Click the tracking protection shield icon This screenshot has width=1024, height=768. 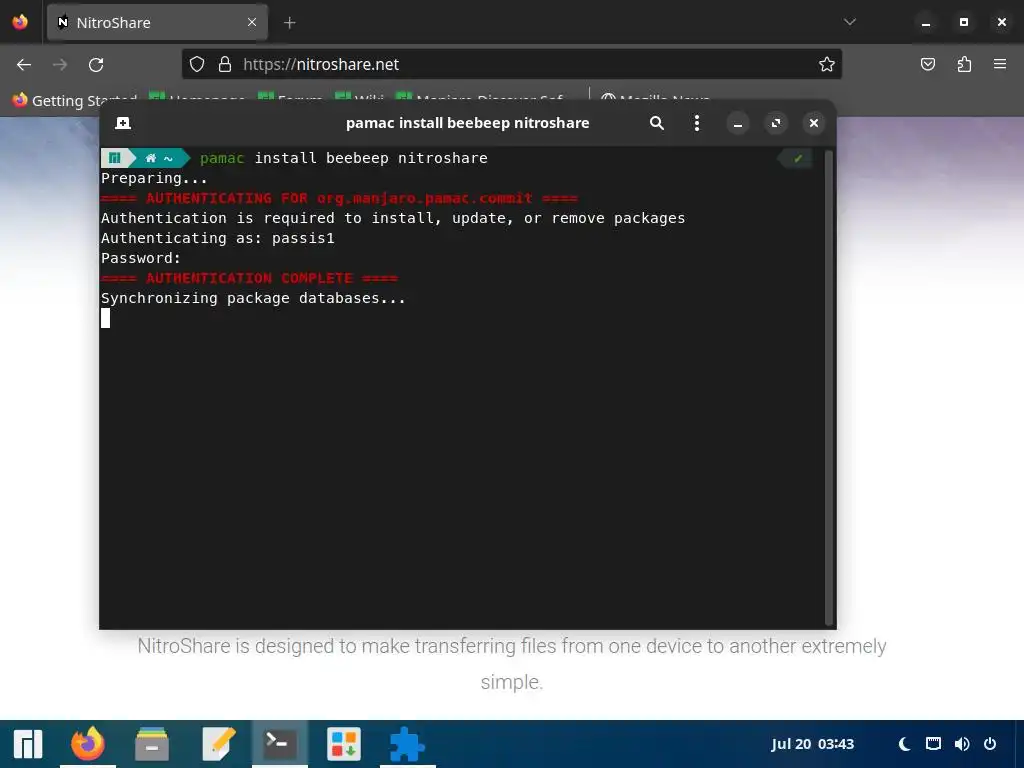197,64
